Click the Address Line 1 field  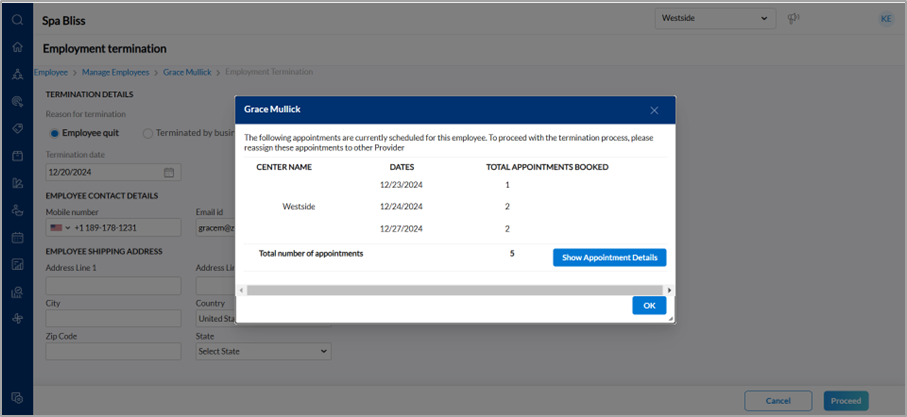[x=113, y=286]
